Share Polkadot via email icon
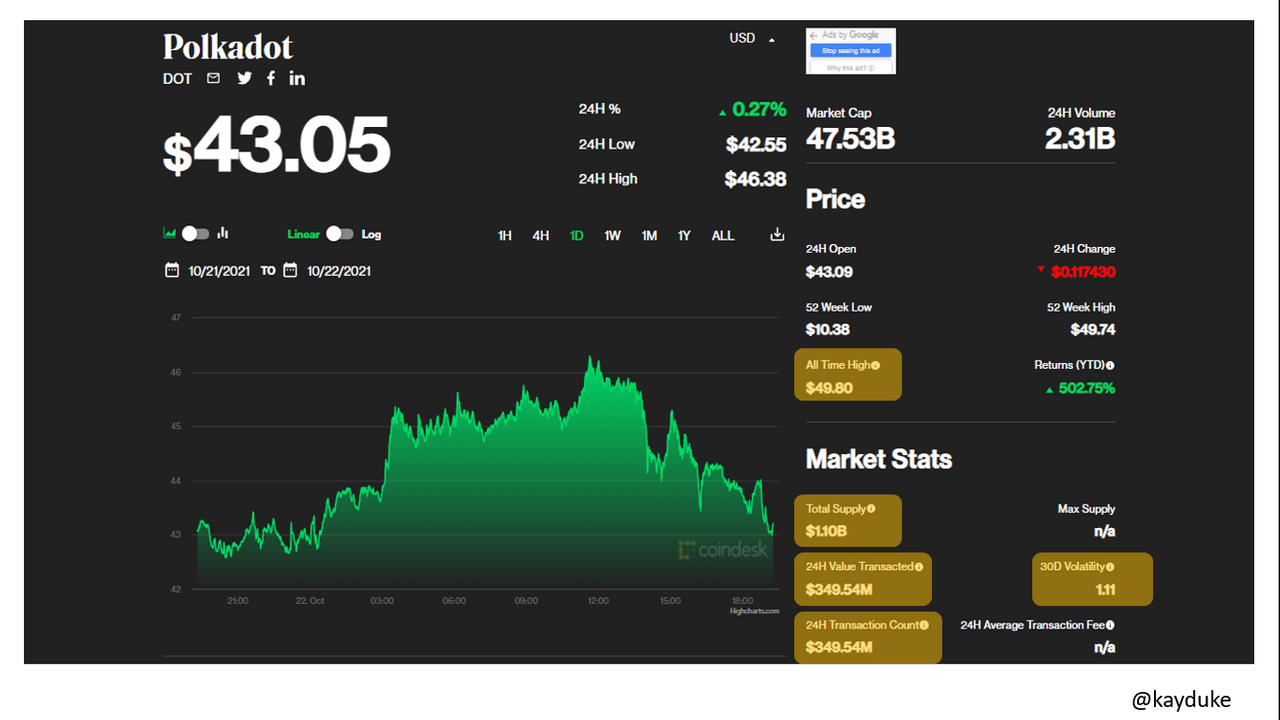Viewport: 1280px width, 720px height. 213,78
